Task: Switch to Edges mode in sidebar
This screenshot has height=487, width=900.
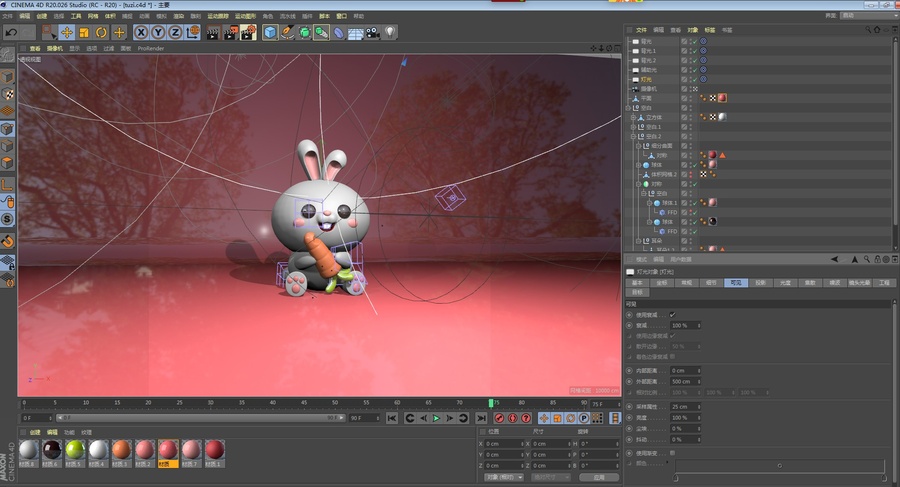Action: point(7,146)
